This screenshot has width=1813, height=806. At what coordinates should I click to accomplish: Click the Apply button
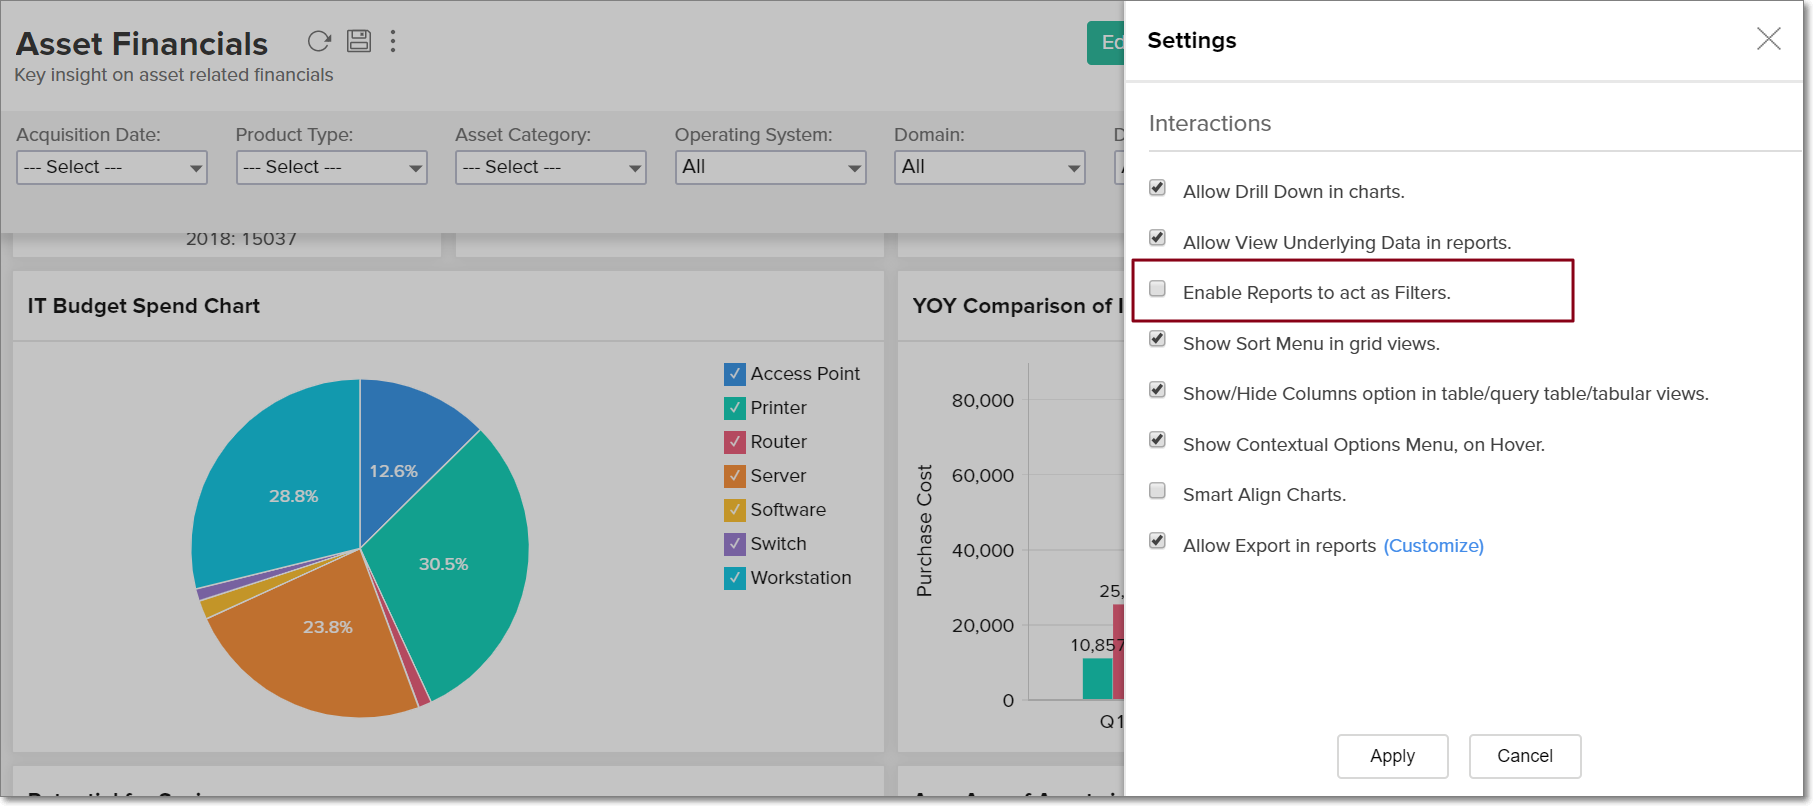point(1392,756)
